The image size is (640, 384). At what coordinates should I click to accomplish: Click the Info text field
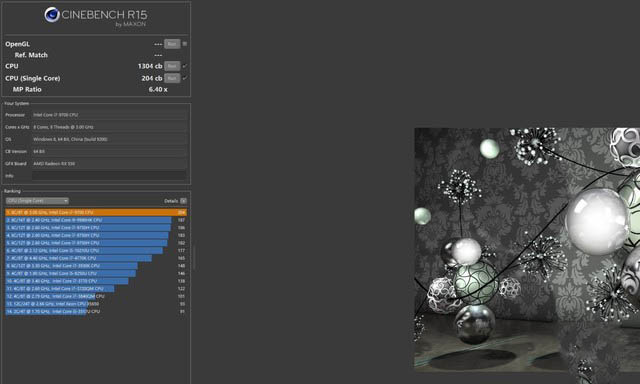click(109, 176)
